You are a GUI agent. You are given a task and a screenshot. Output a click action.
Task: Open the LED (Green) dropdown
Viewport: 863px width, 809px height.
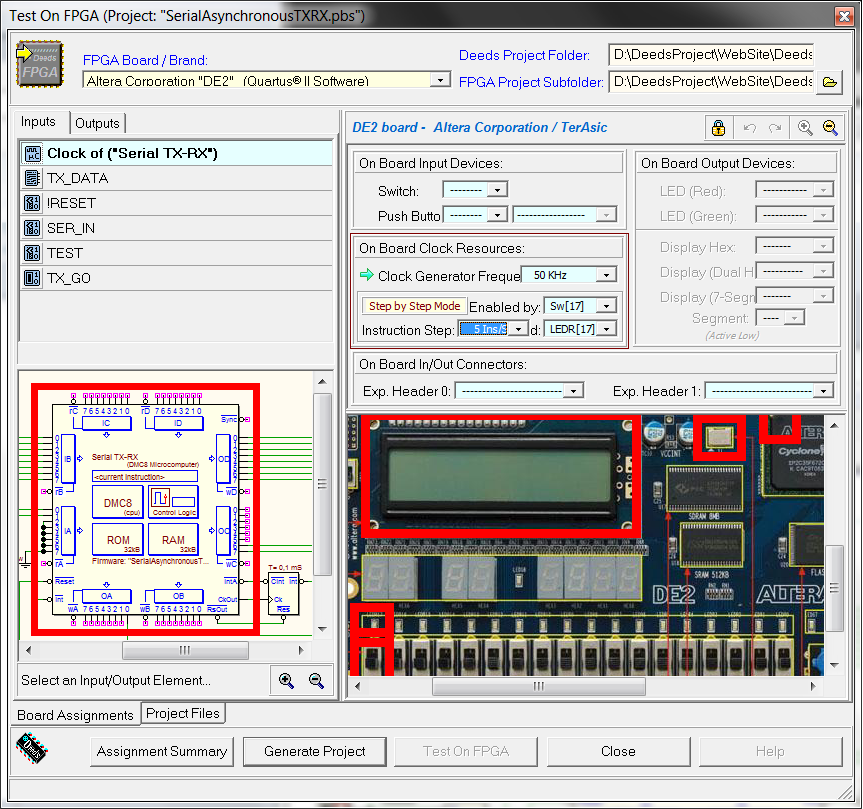[x=823, y=215]
